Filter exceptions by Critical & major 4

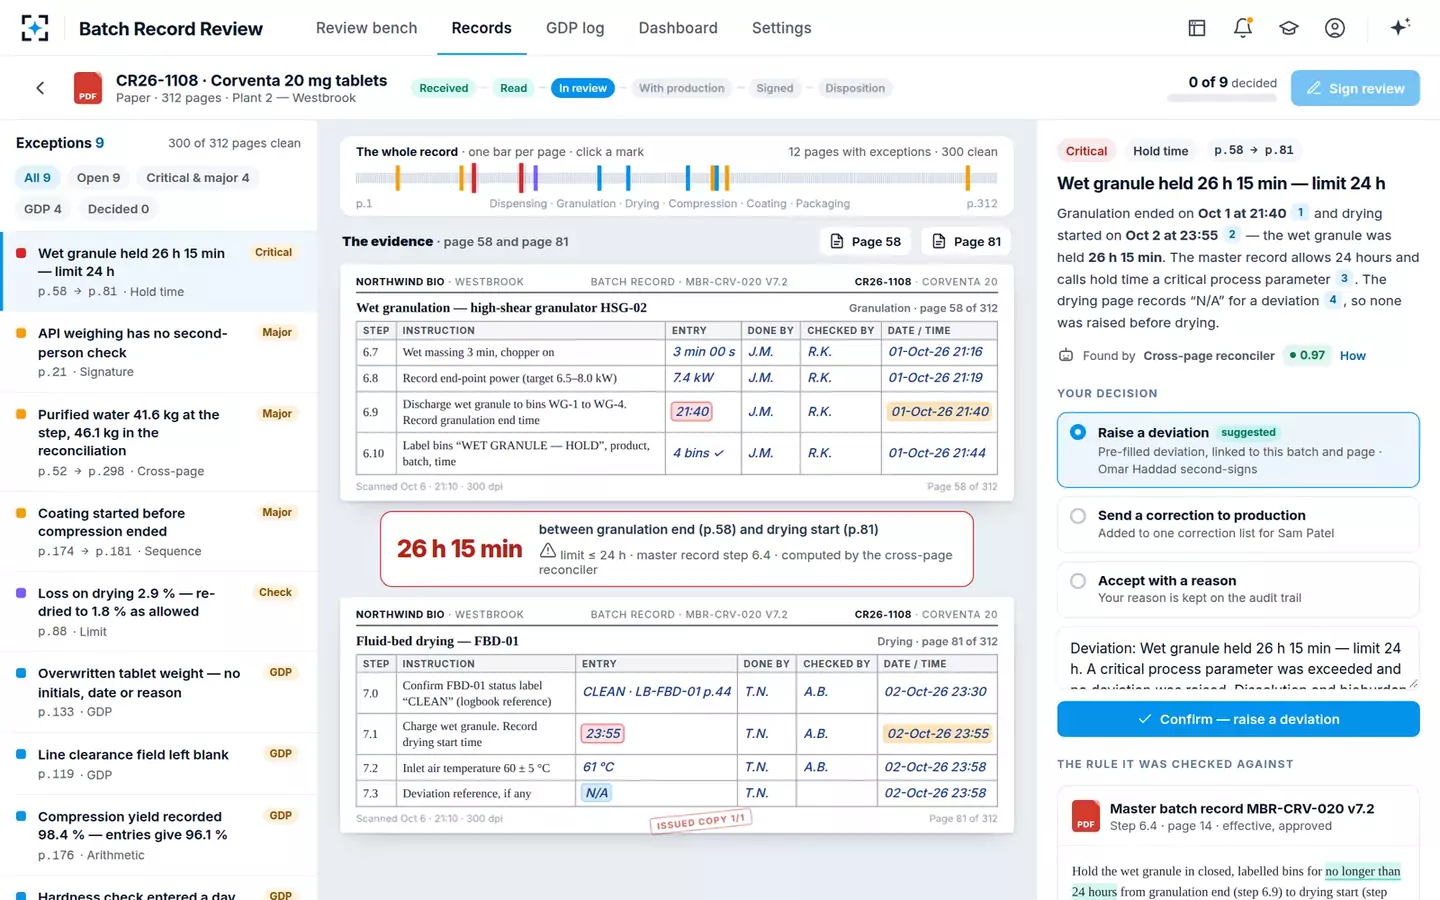point(198,178)
